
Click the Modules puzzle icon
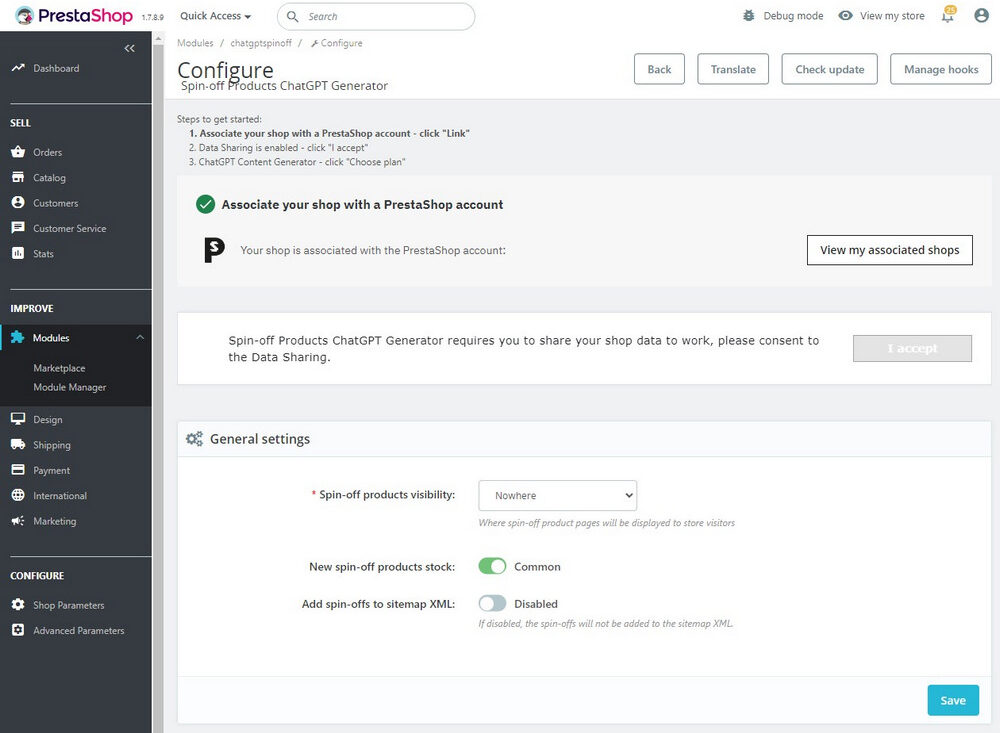click(x=18, y=337)
